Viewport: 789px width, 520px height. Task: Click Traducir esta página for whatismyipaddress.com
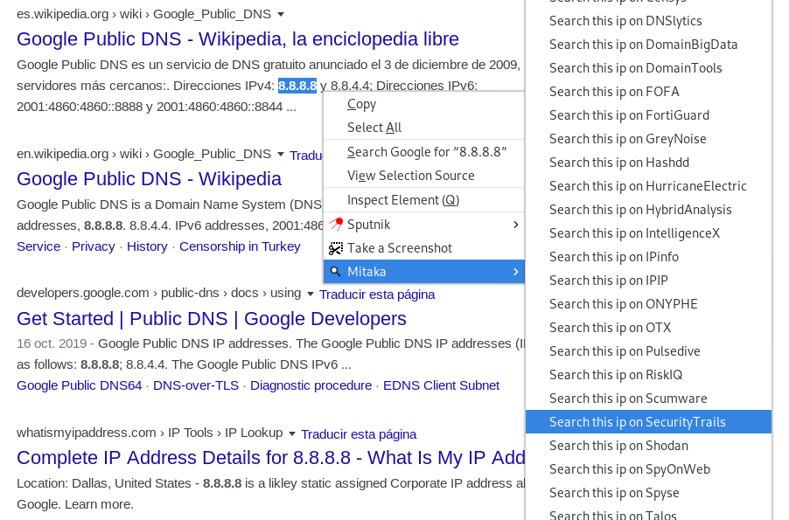[x=359, y=434]
